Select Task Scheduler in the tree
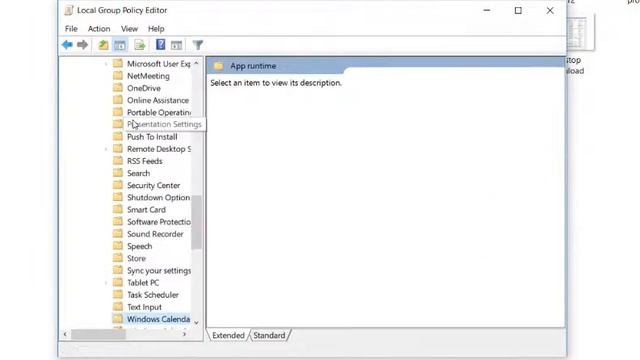Viewport: 640px width, 360px height. [x=153, y=295]
